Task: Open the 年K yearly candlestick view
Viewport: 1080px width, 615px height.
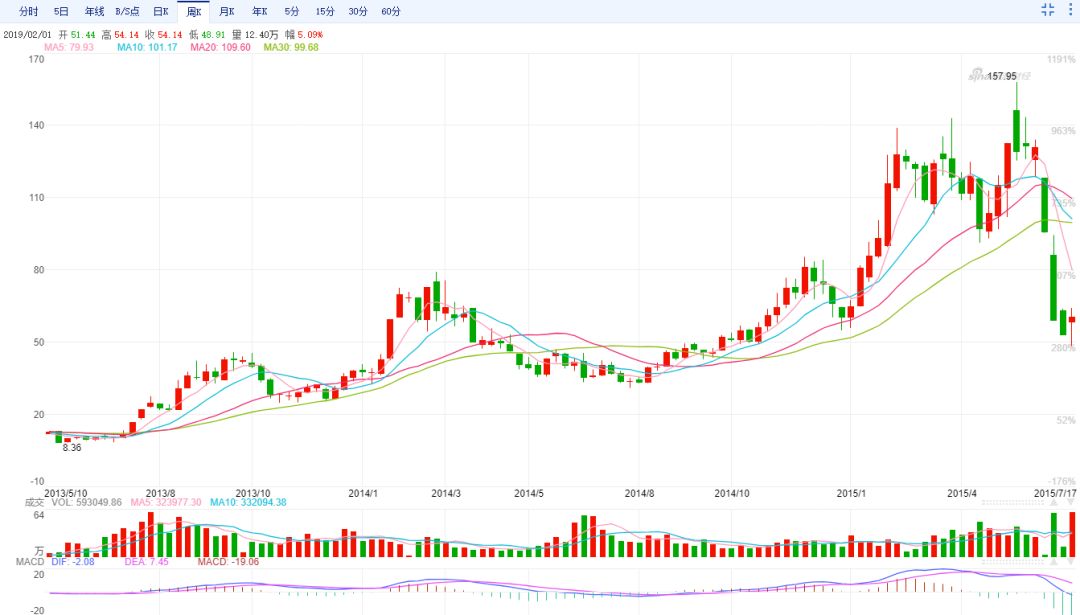Action: point(259,12)
